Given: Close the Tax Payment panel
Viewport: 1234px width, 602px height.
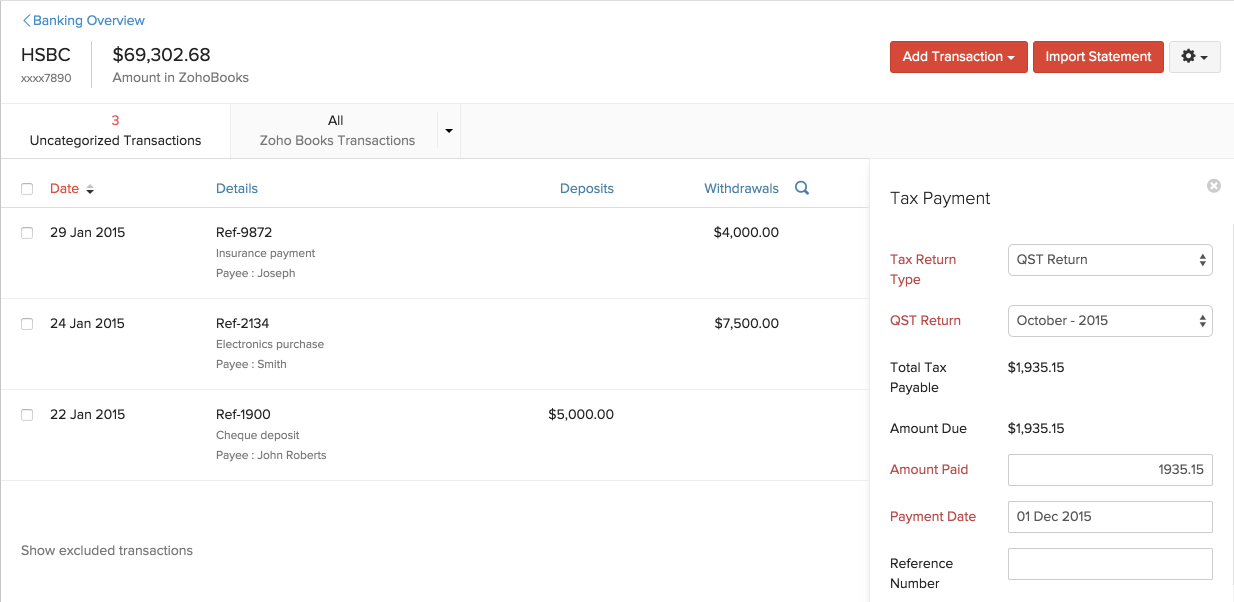Looking at the screenshot, I should click(x=1213, y=186).
